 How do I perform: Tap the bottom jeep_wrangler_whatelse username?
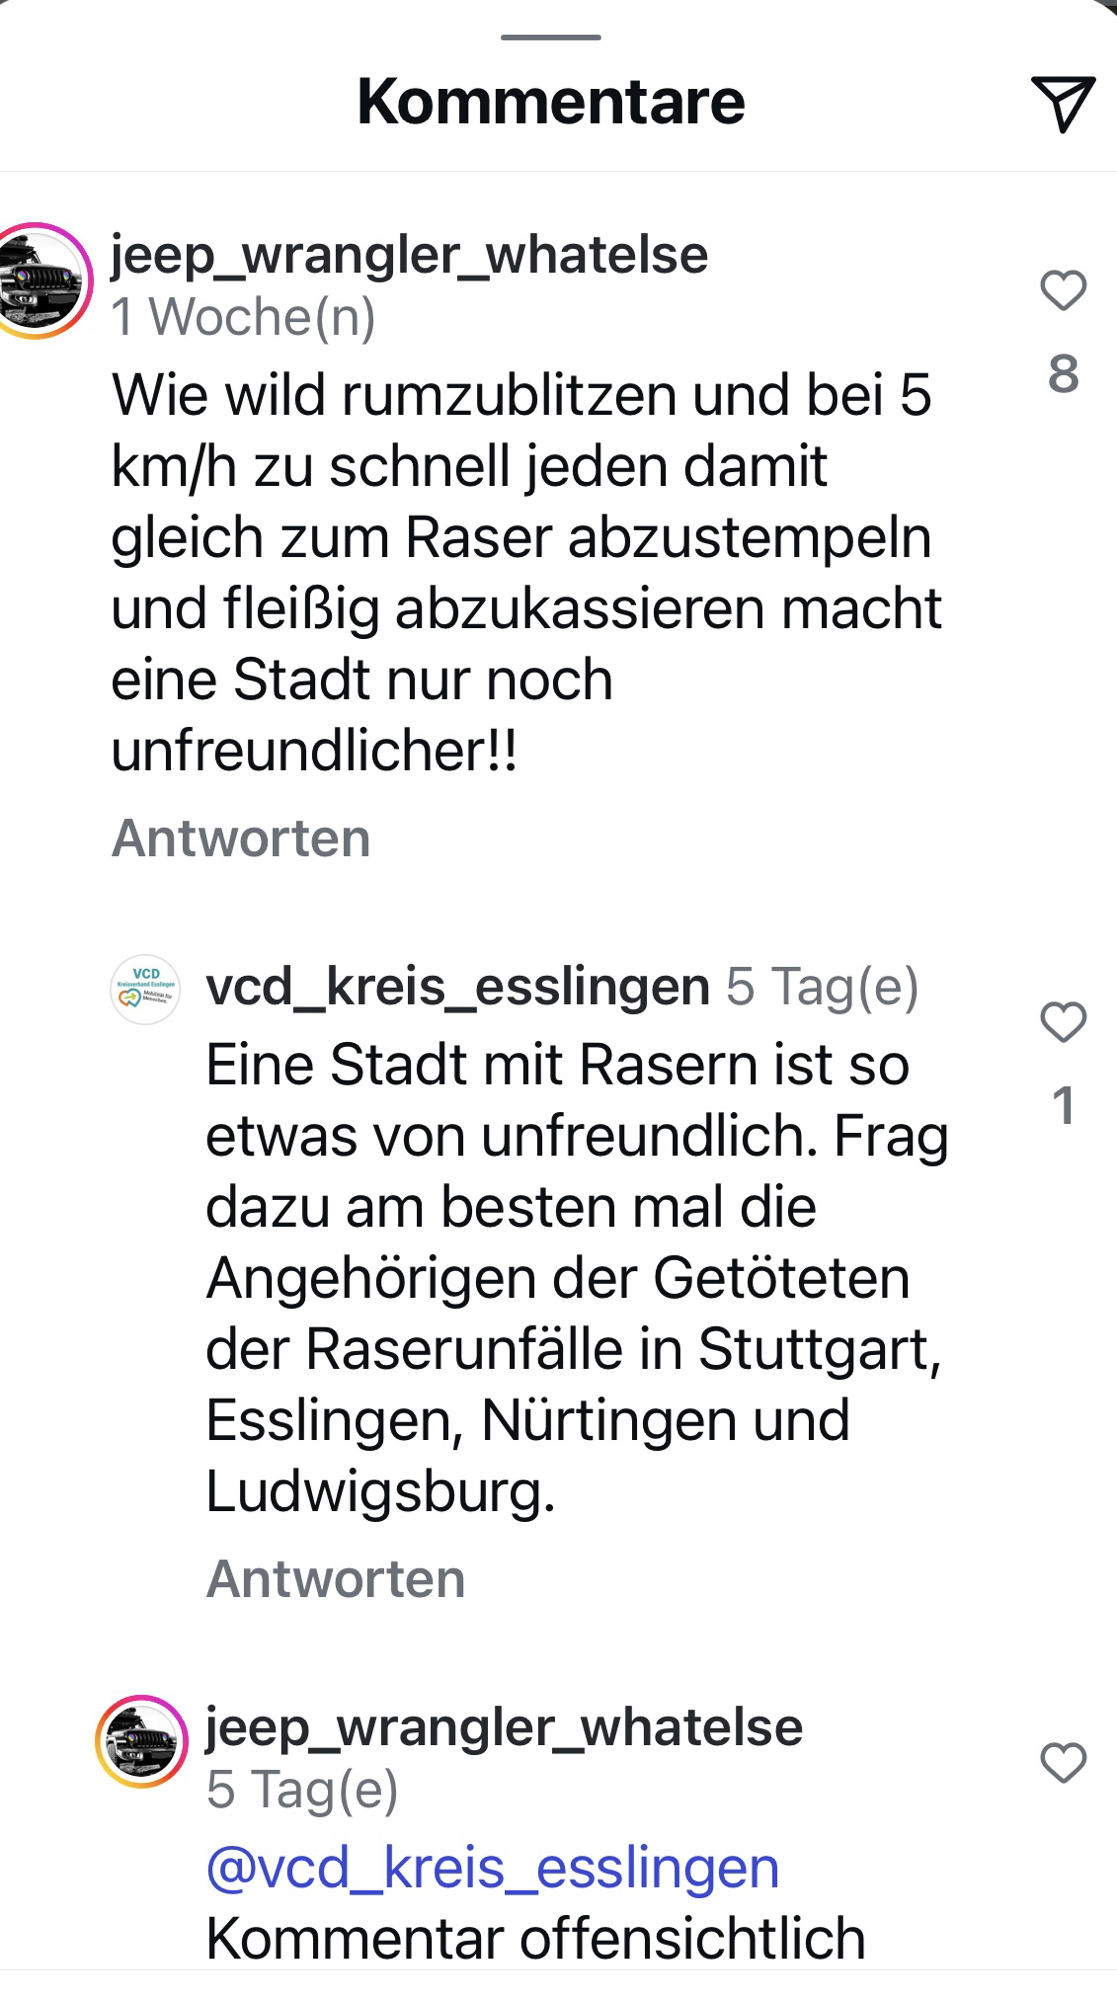tap(504, 1727)
